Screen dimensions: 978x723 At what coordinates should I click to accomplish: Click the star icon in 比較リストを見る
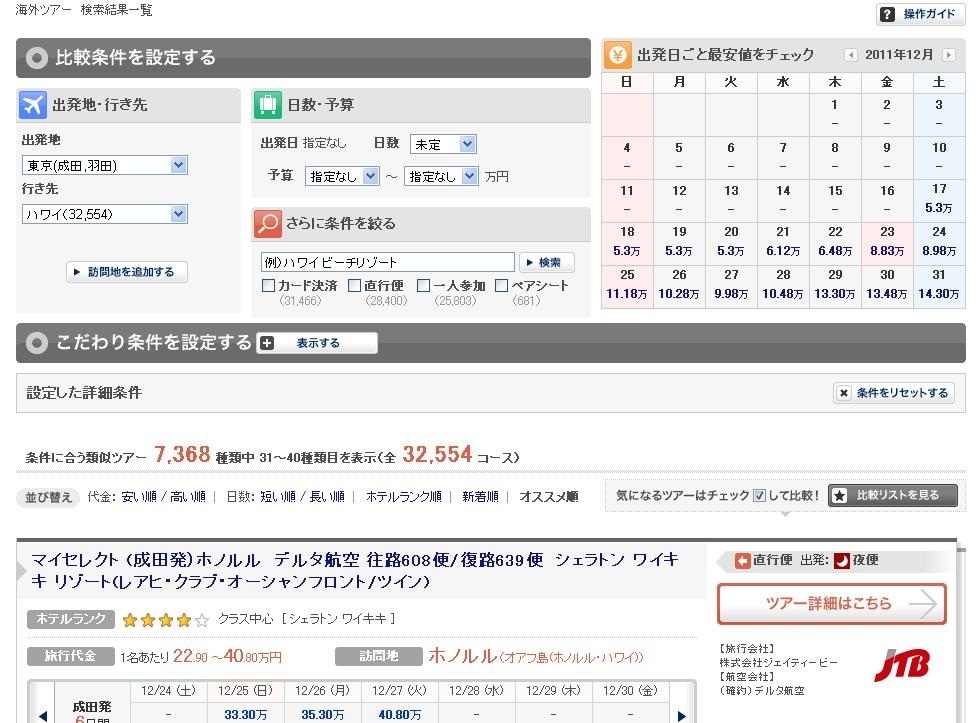click(x=840, y=495)
